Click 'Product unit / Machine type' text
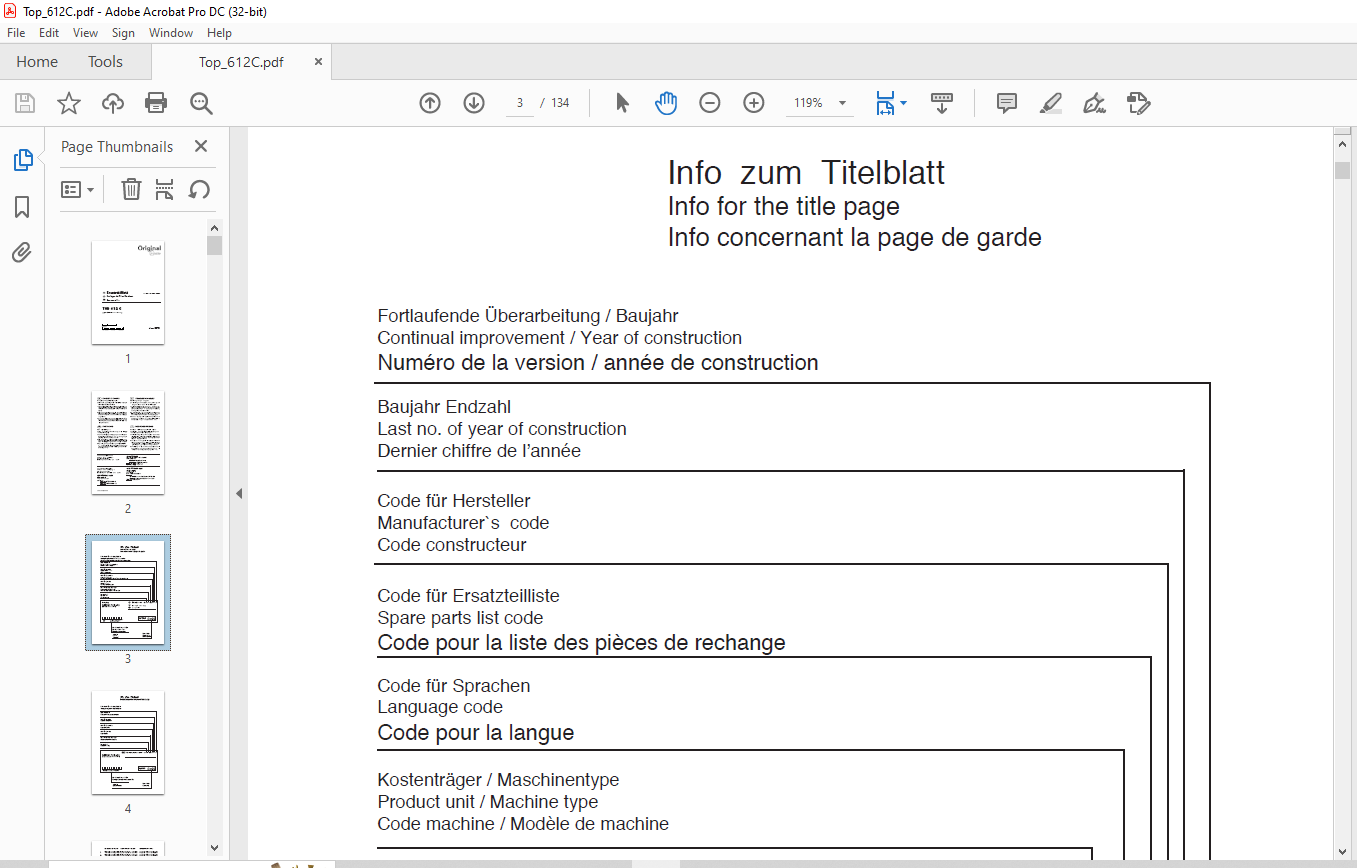Screen dimensions: 1357x868 [x=488, y=801]
